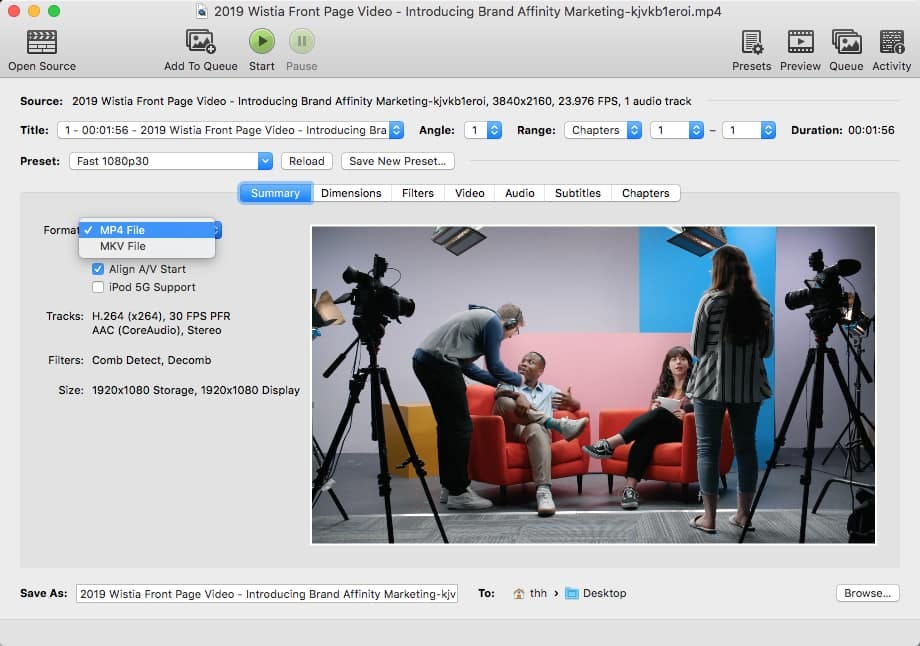Click the Desktop folder icon in save path
This screenshot has height=646, width=920.
click(x=572, y=594)
